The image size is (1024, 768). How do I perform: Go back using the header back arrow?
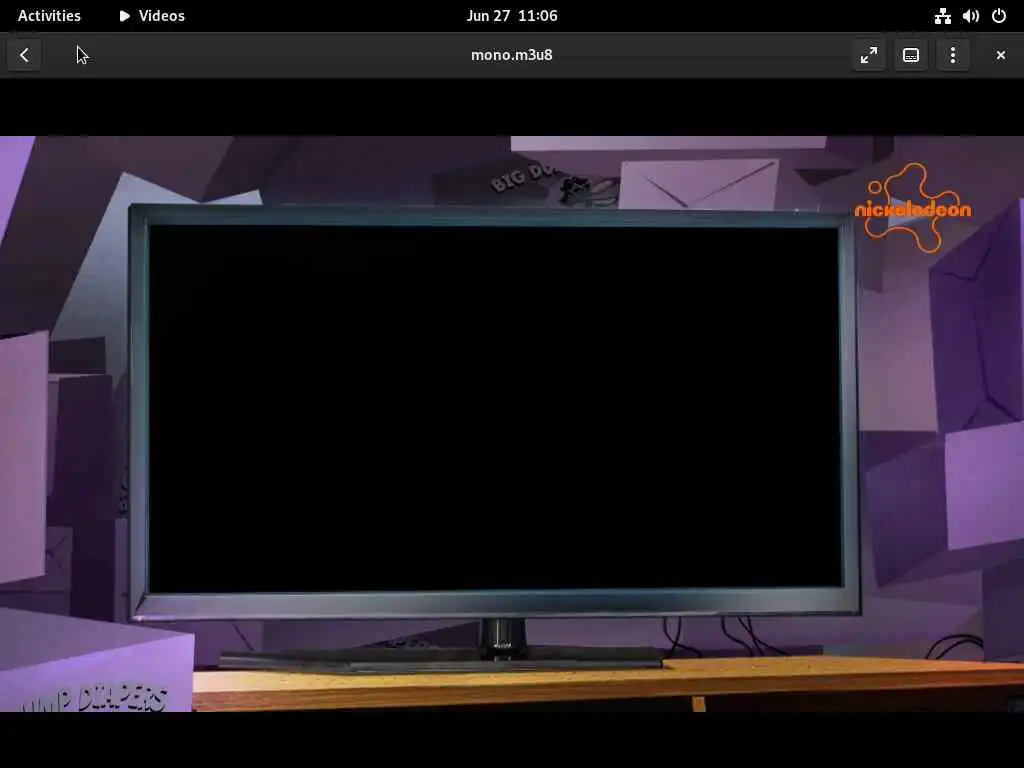point(24,56)
